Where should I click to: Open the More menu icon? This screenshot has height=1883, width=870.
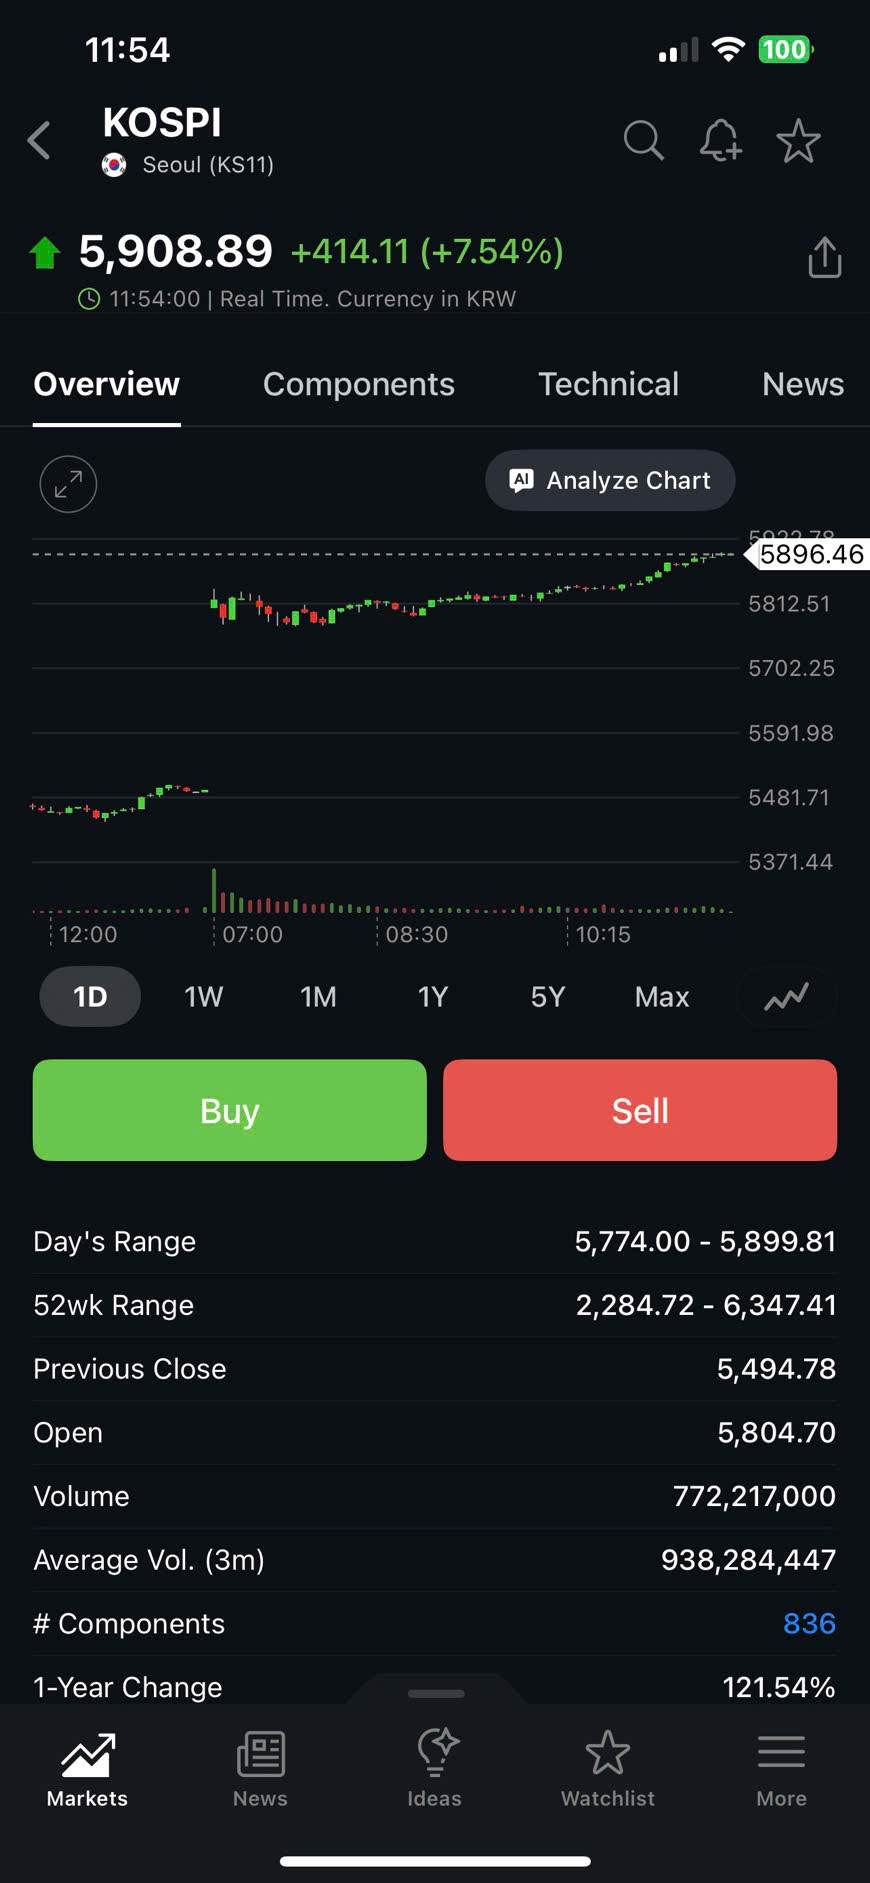pos(781,1769)
